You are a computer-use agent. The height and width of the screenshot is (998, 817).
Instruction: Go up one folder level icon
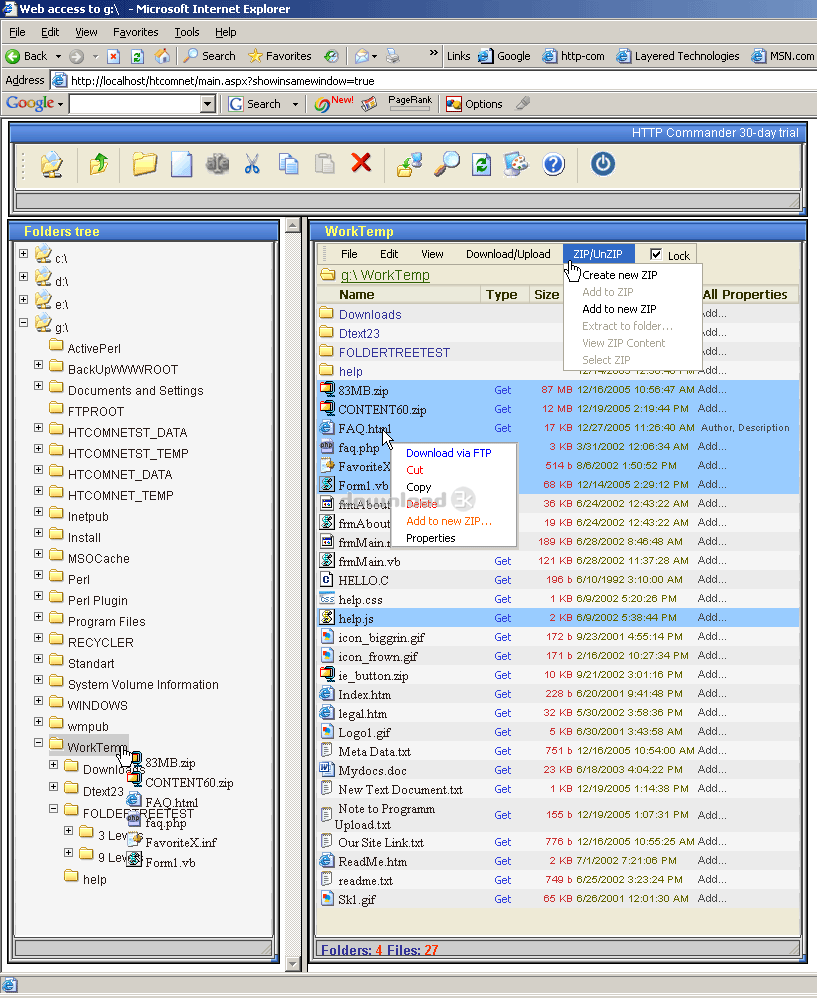(x=99, y=164)
